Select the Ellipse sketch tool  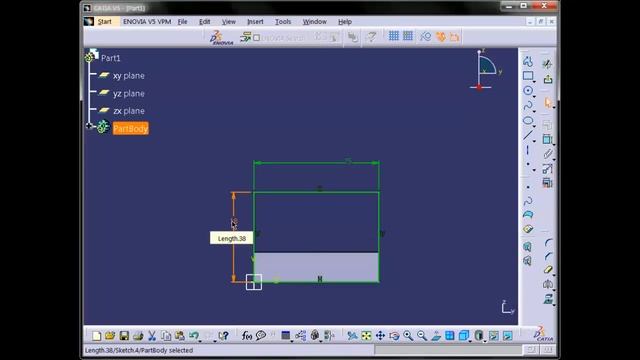tap(528, 120)
